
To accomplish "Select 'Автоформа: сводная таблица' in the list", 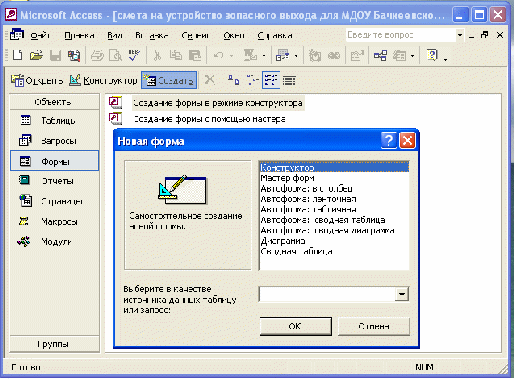I will (x=334, y=220).
